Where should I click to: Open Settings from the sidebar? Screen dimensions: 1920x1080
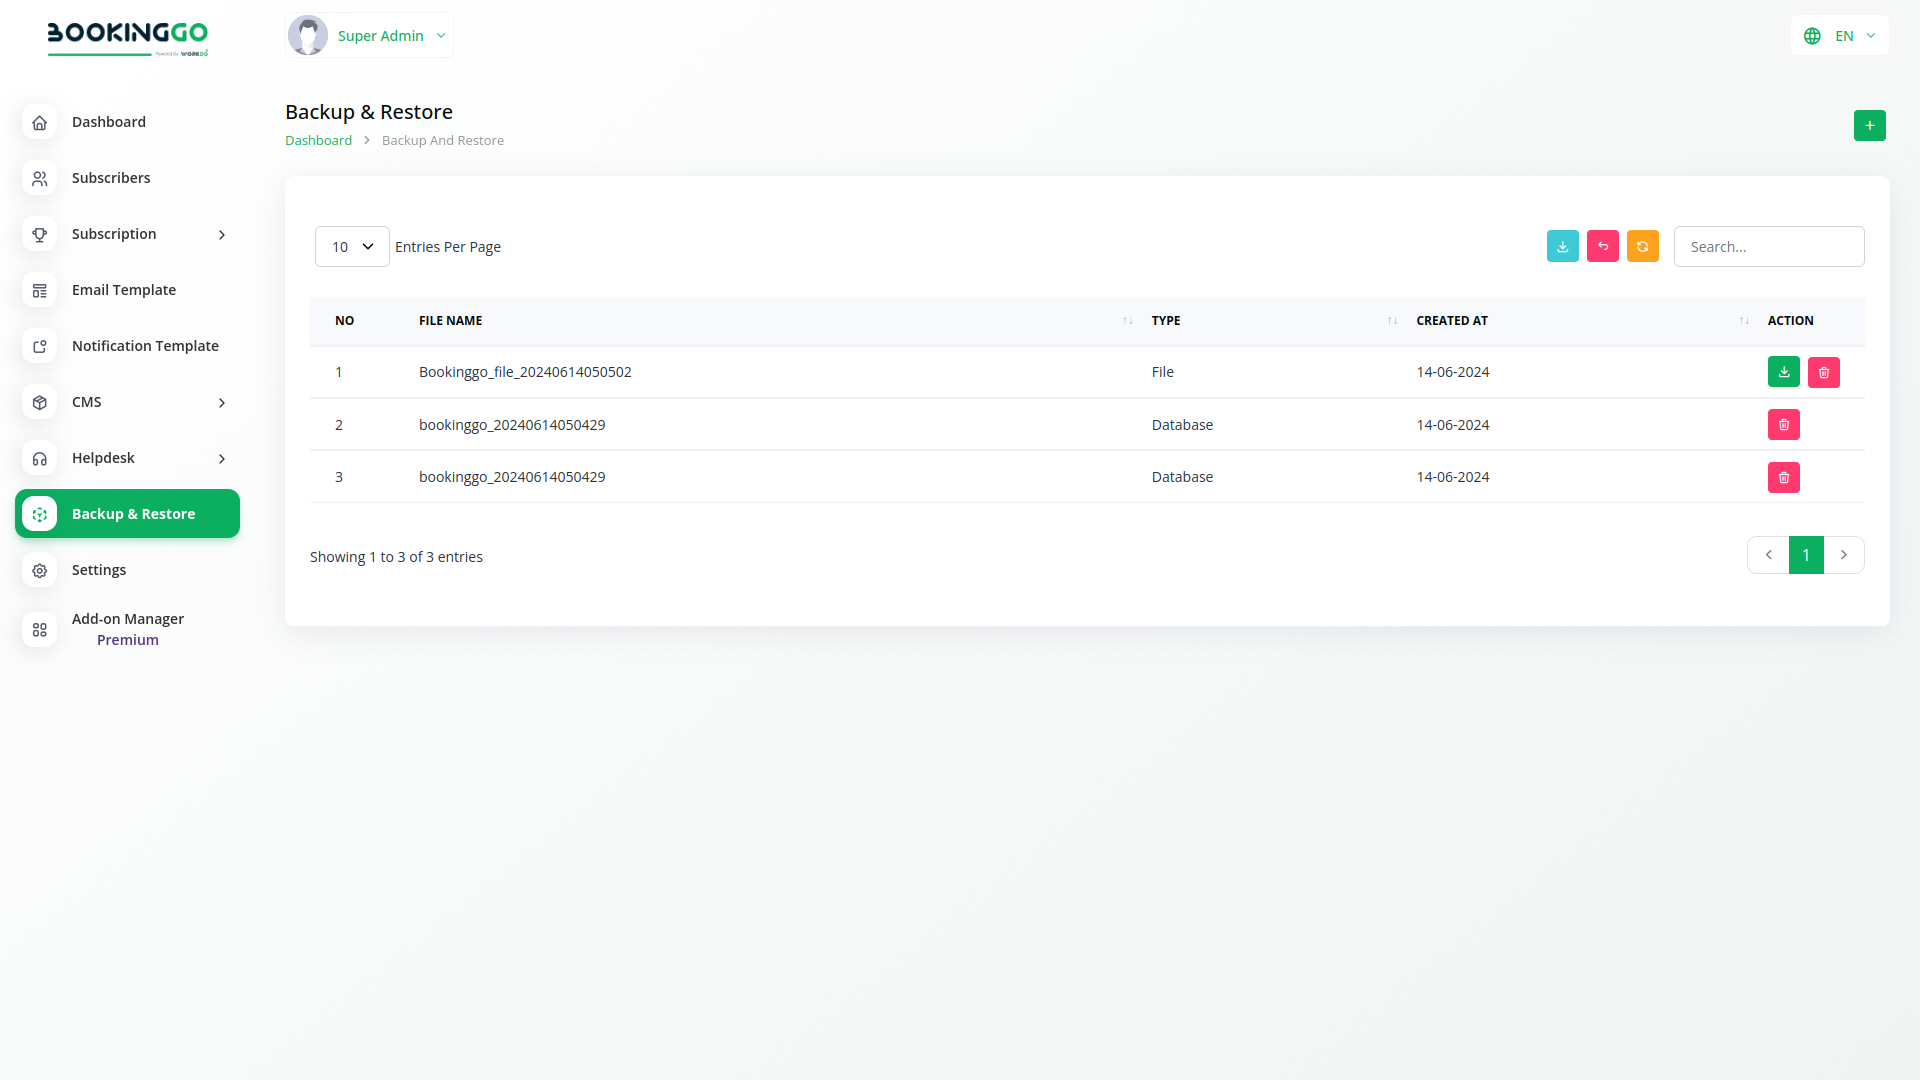point(99,570)
